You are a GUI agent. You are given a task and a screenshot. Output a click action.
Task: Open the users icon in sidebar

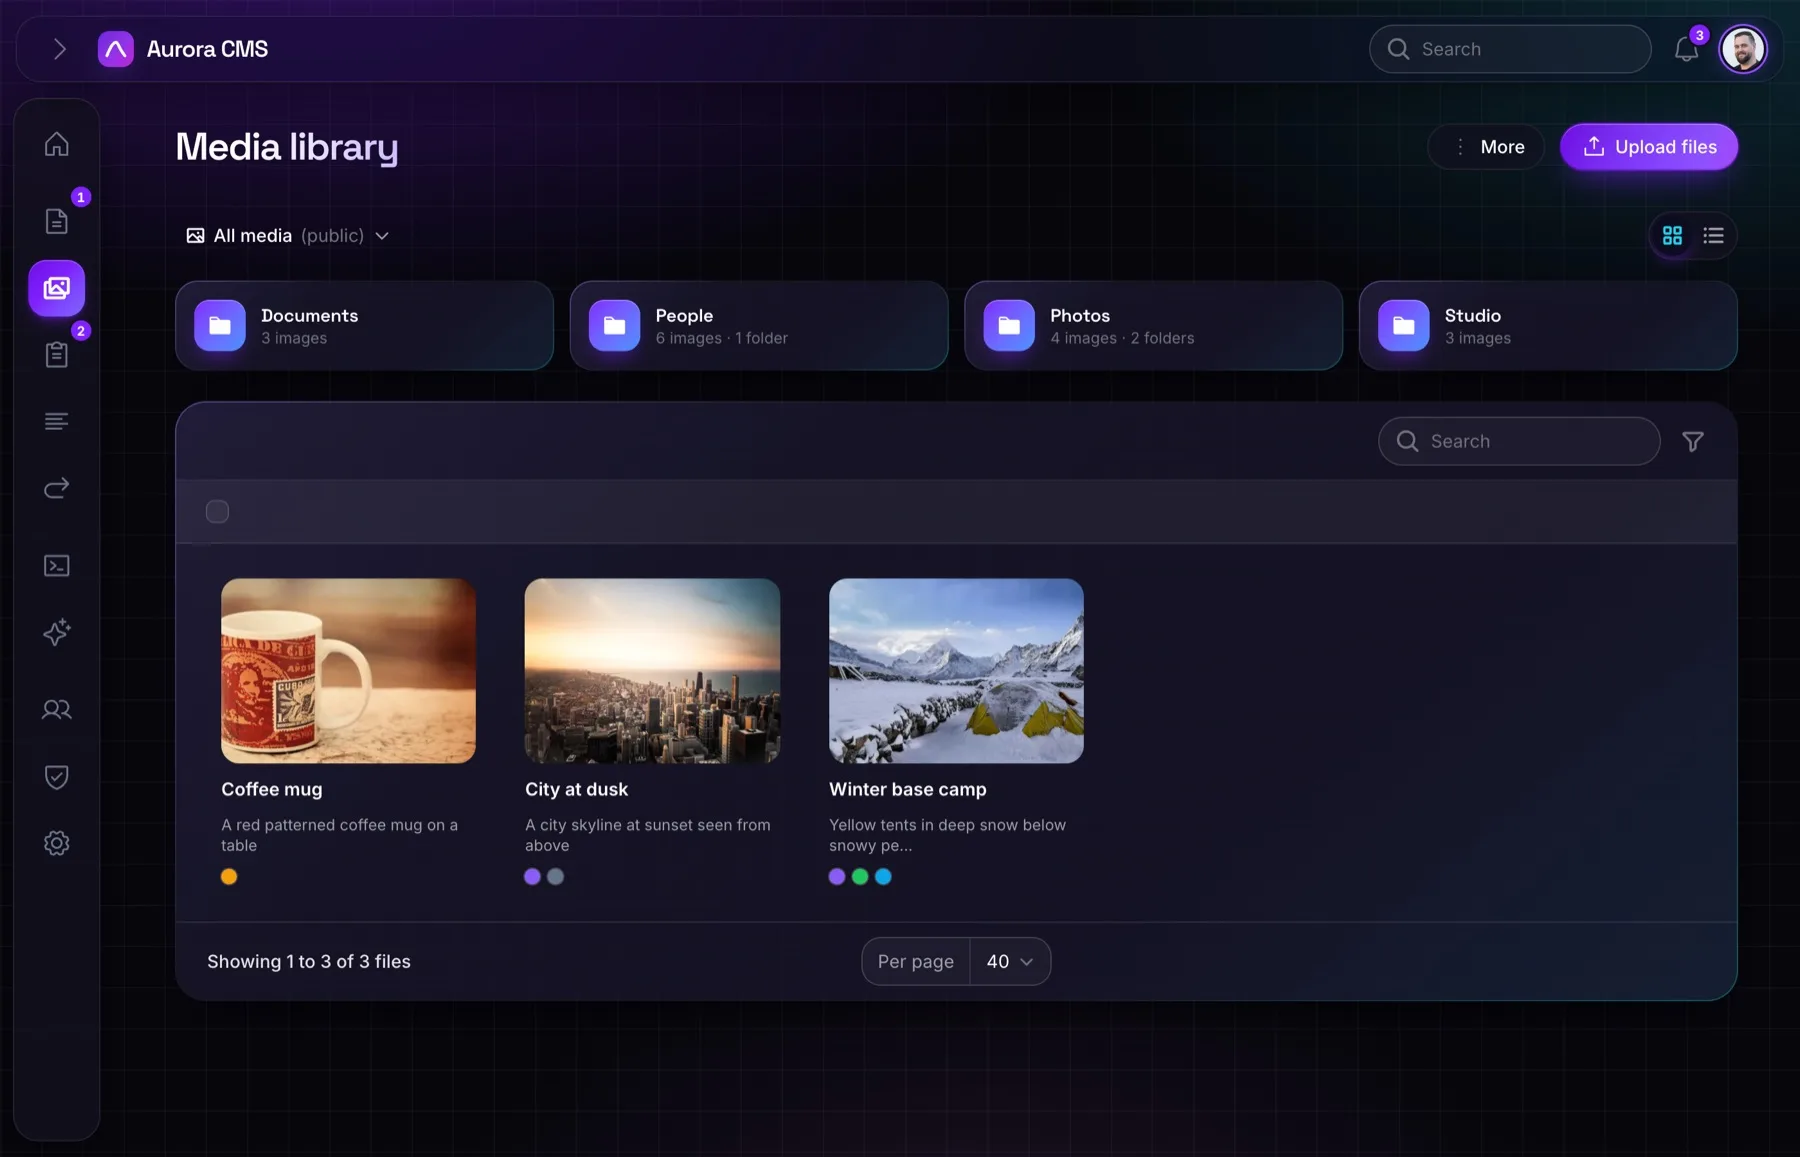coord(57,709)
